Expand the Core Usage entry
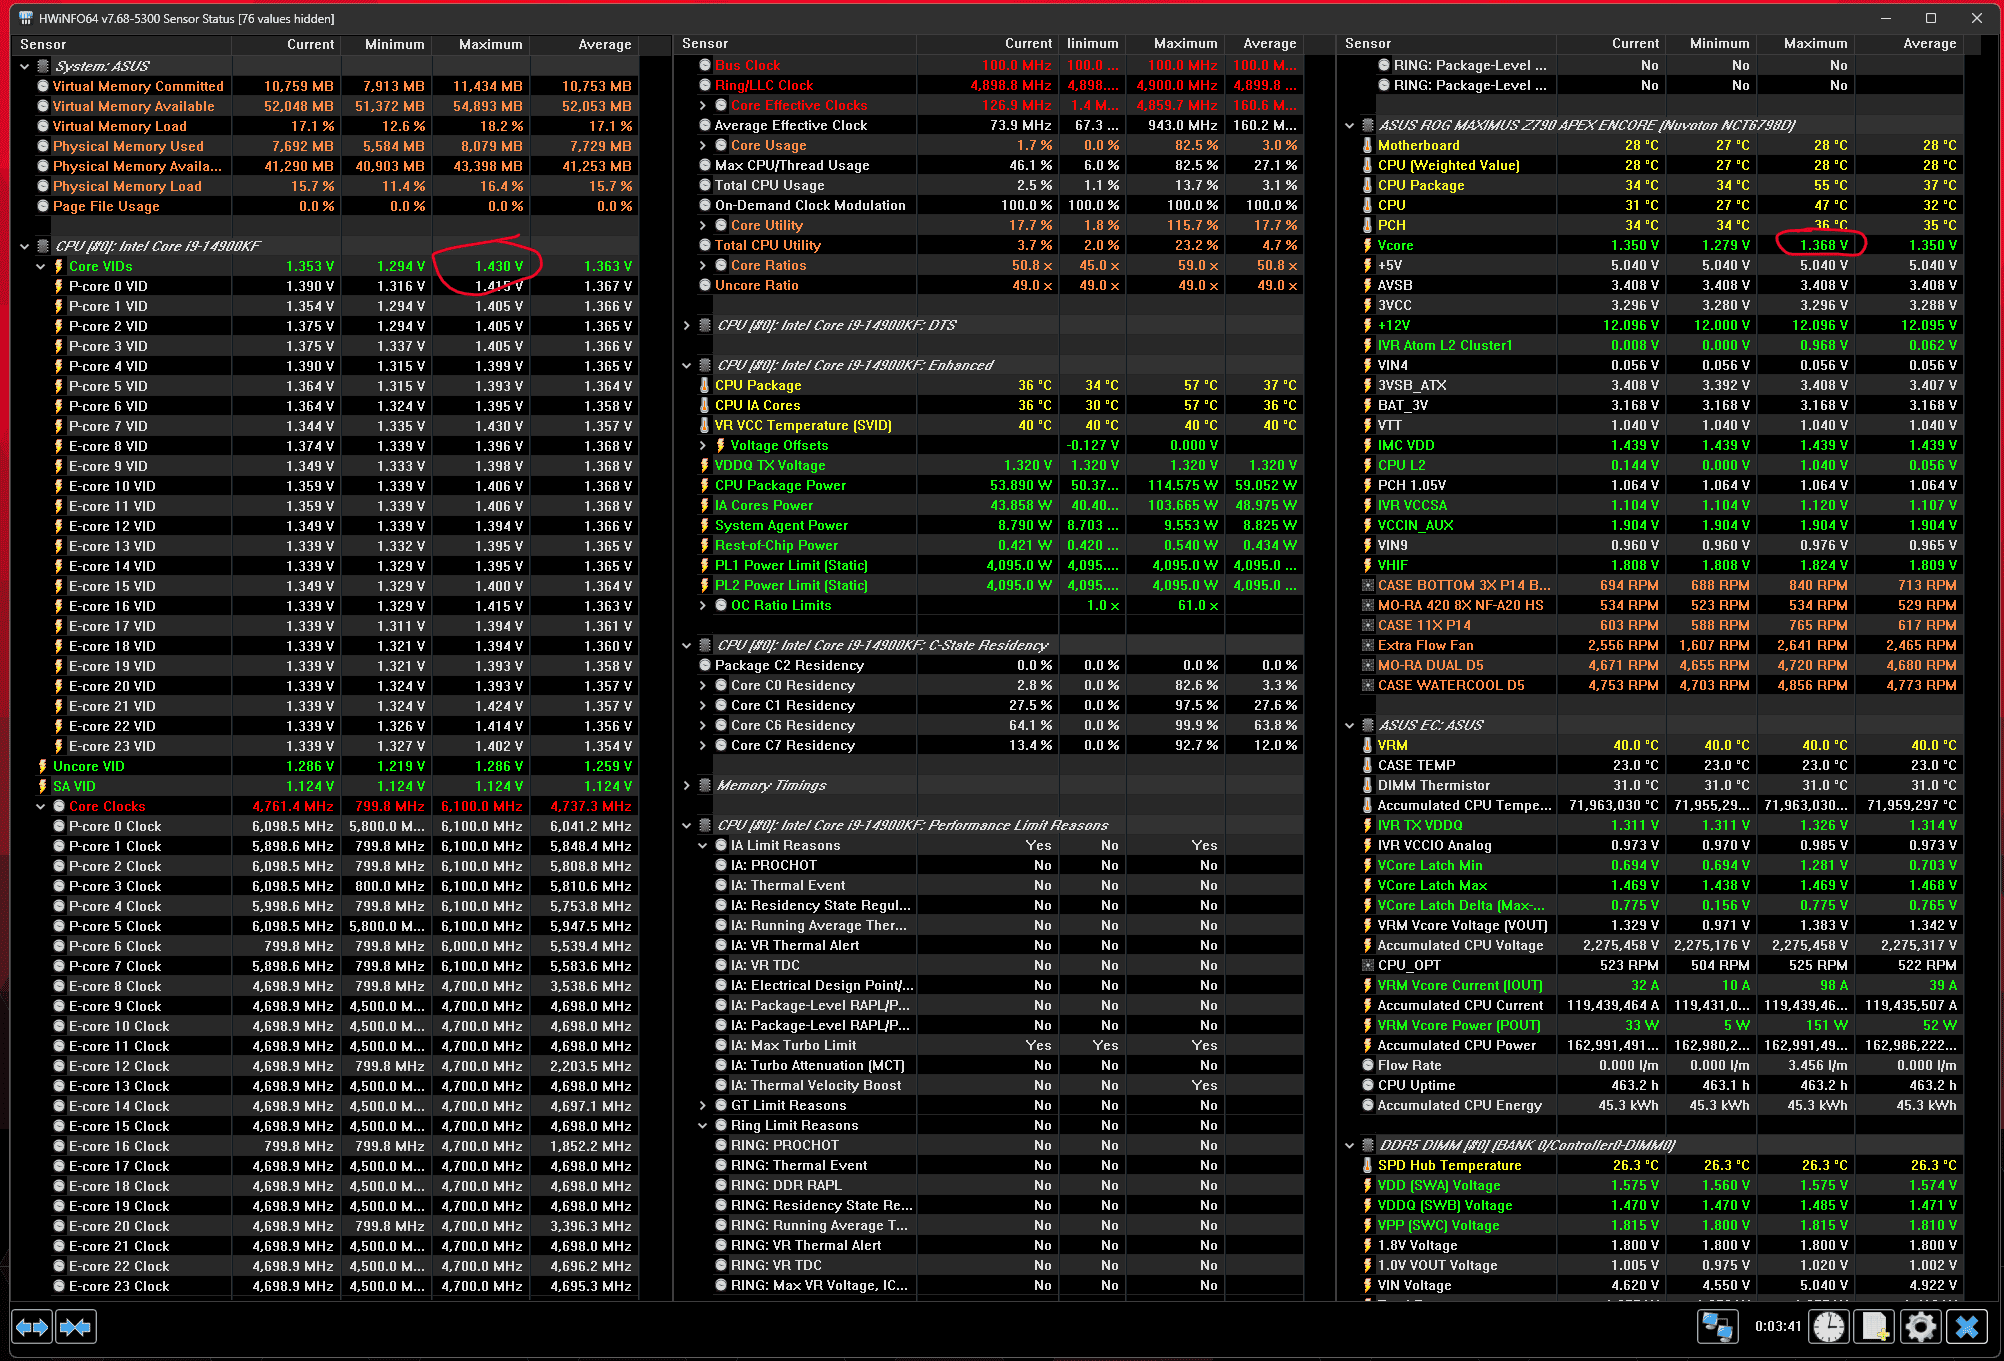The height and width of the screenshot is (1361, 2004). tap(702, 145)
